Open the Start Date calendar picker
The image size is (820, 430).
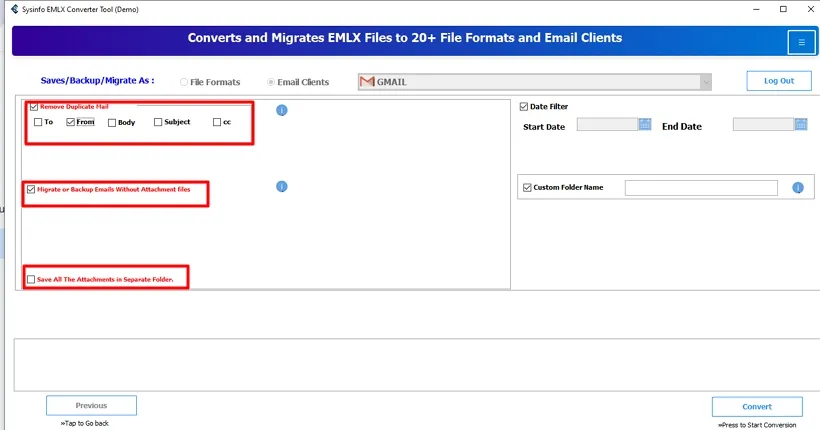pyautogui.click(x=645, y=125)
